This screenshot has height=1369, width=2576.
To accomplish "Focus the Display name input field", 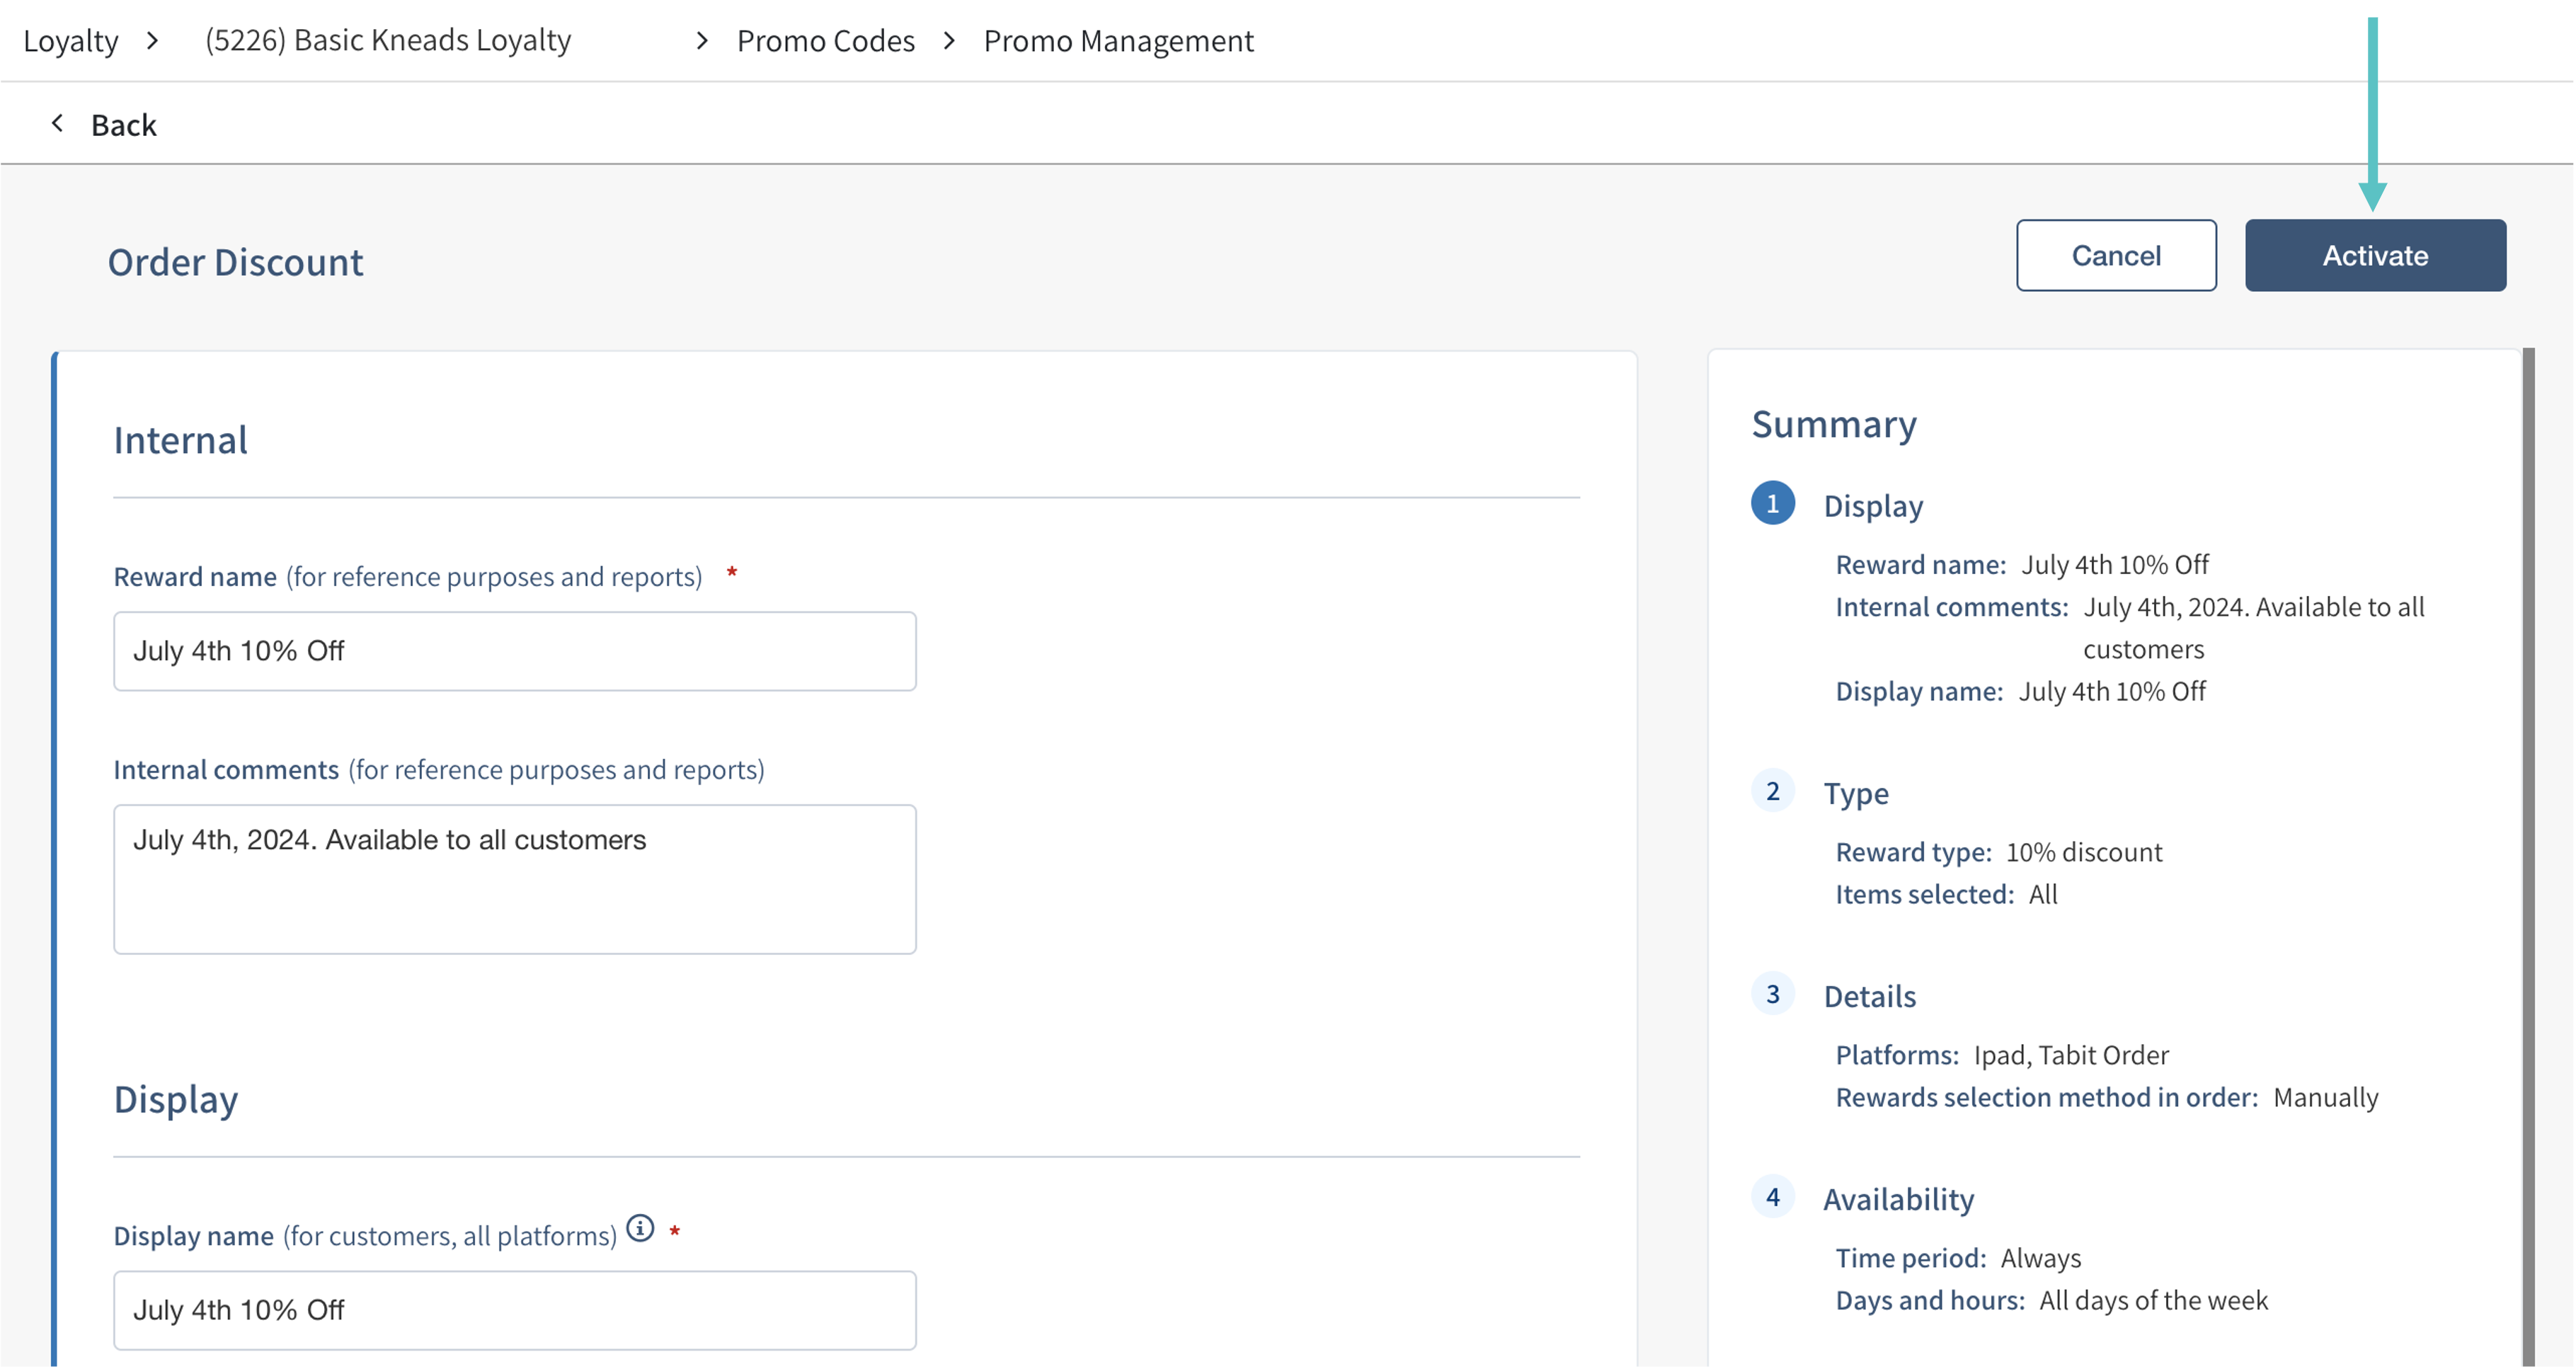I will point(514,1310).
